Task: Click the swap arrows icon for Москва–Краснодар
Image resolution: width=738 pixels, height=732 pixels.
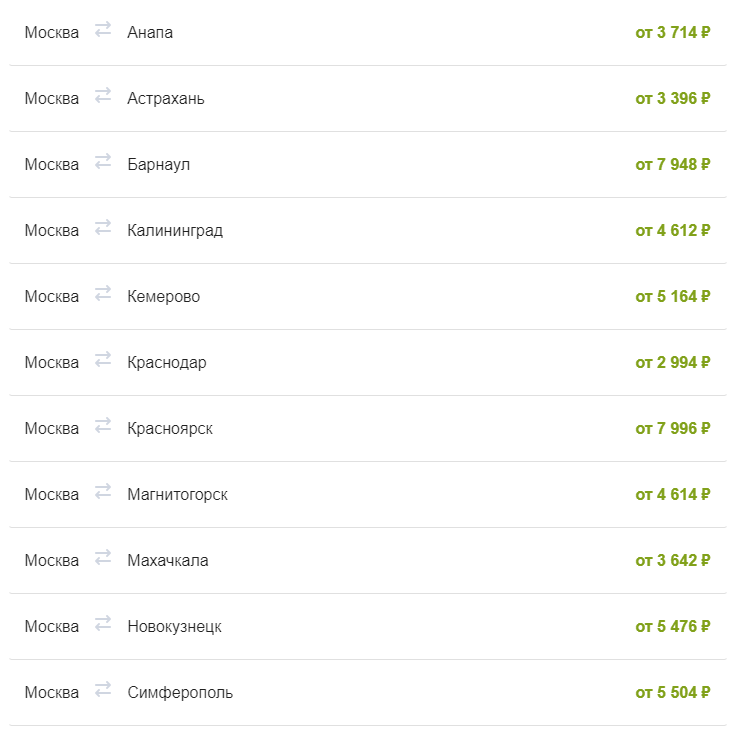Action: [x=103, y=359]
